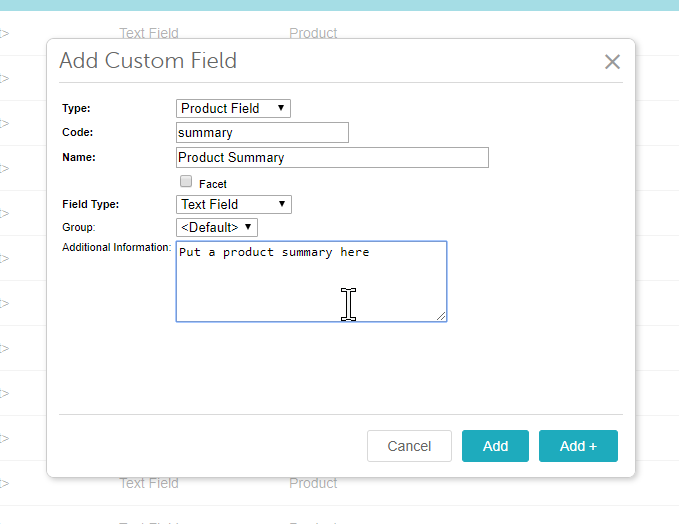679x524 pixels.
Task: Open the Type dropdown showing Product Field
Action: pyautogui.click(x=233, y=108)
